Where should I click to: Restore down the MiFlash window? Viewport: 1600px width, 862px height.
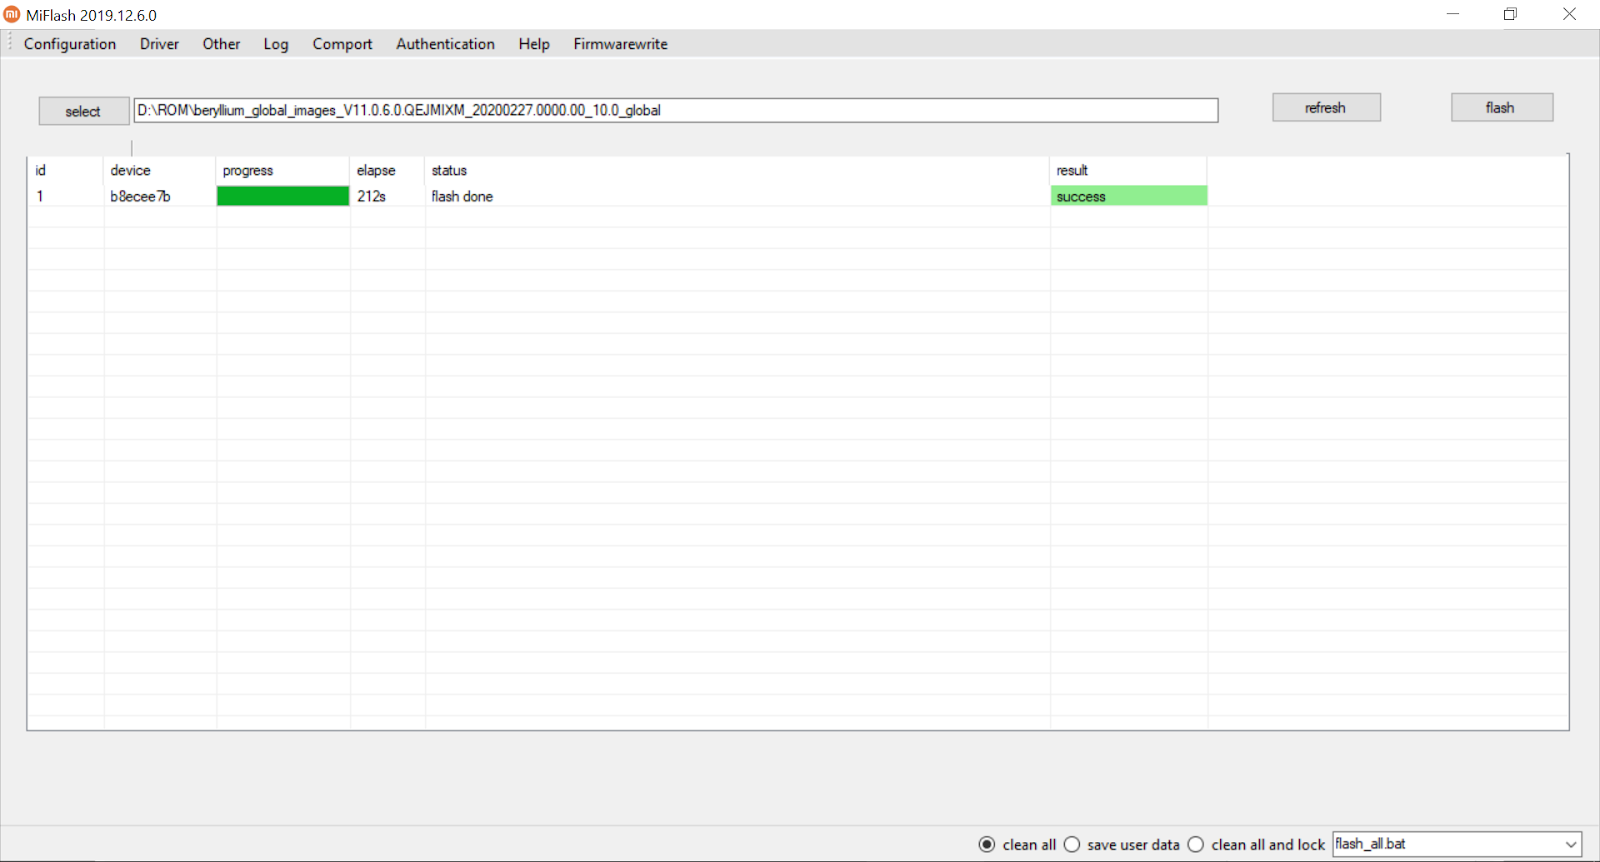[x=1510, y=14]
